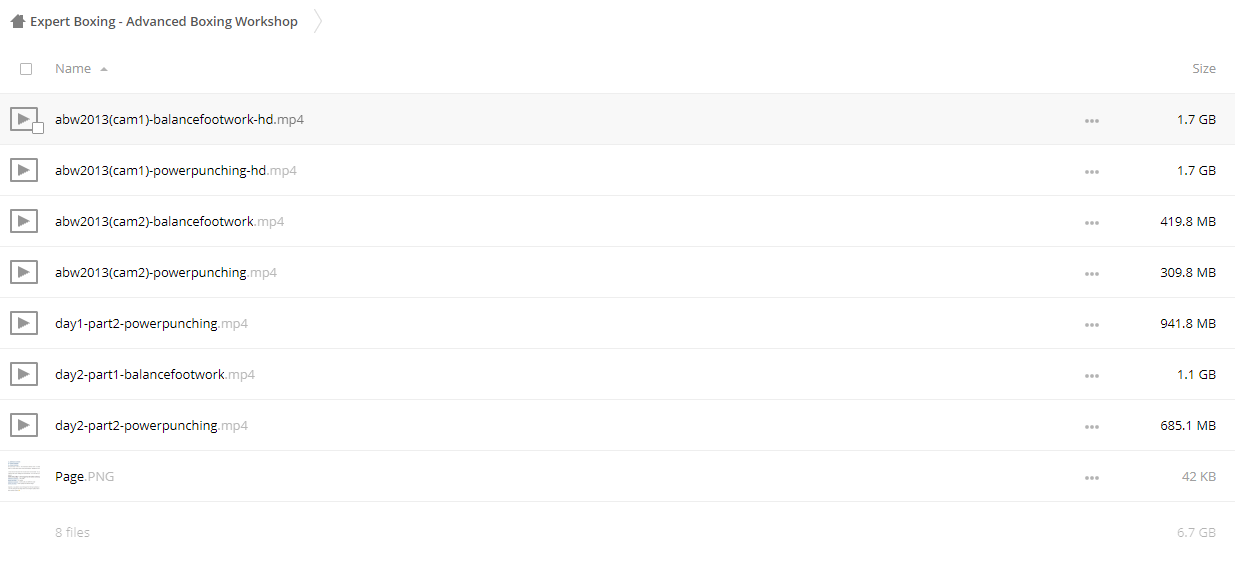Click video icon for abw2013(cam2)-balancefootwork.mp4
Image resolution: width=1235 pixels, height=567 pixels.
pos(24,221)
